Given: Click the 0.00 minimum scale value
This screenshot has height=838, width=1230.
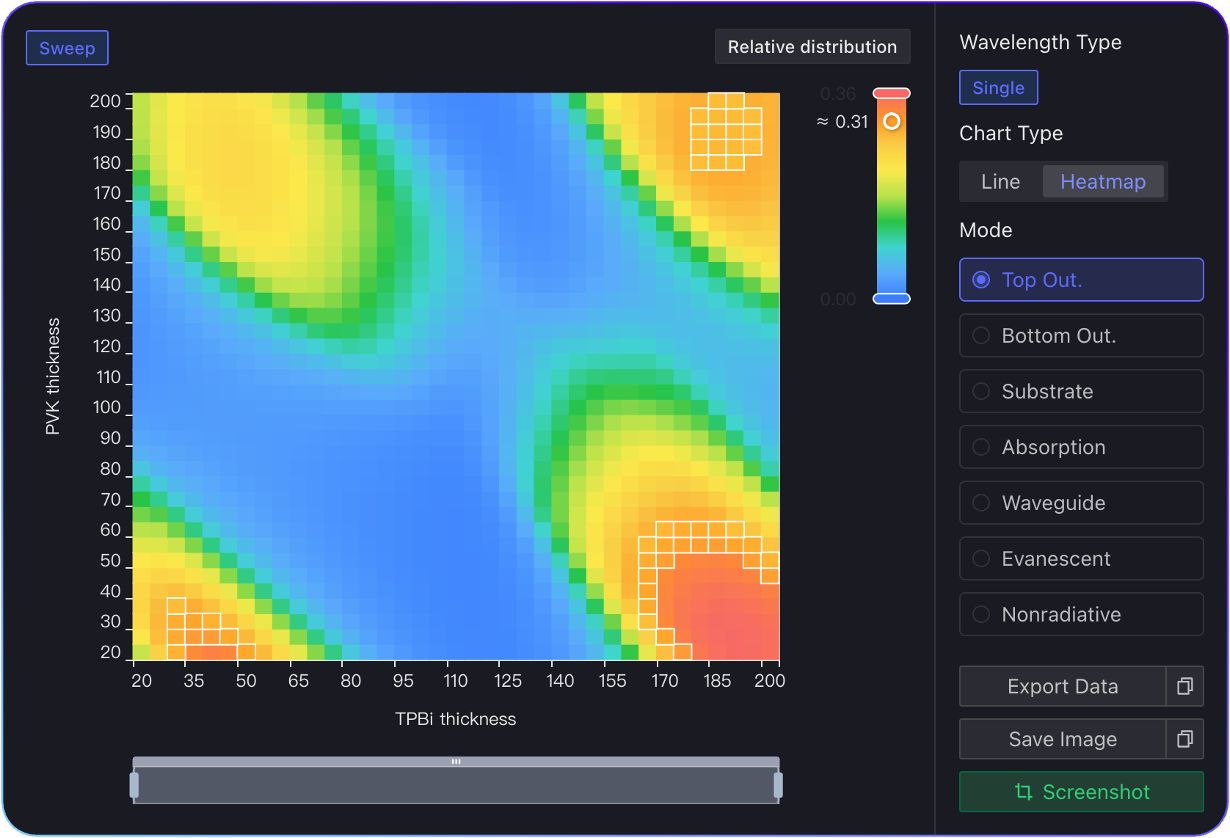Looking at the screenshot, I should point(838,299).
